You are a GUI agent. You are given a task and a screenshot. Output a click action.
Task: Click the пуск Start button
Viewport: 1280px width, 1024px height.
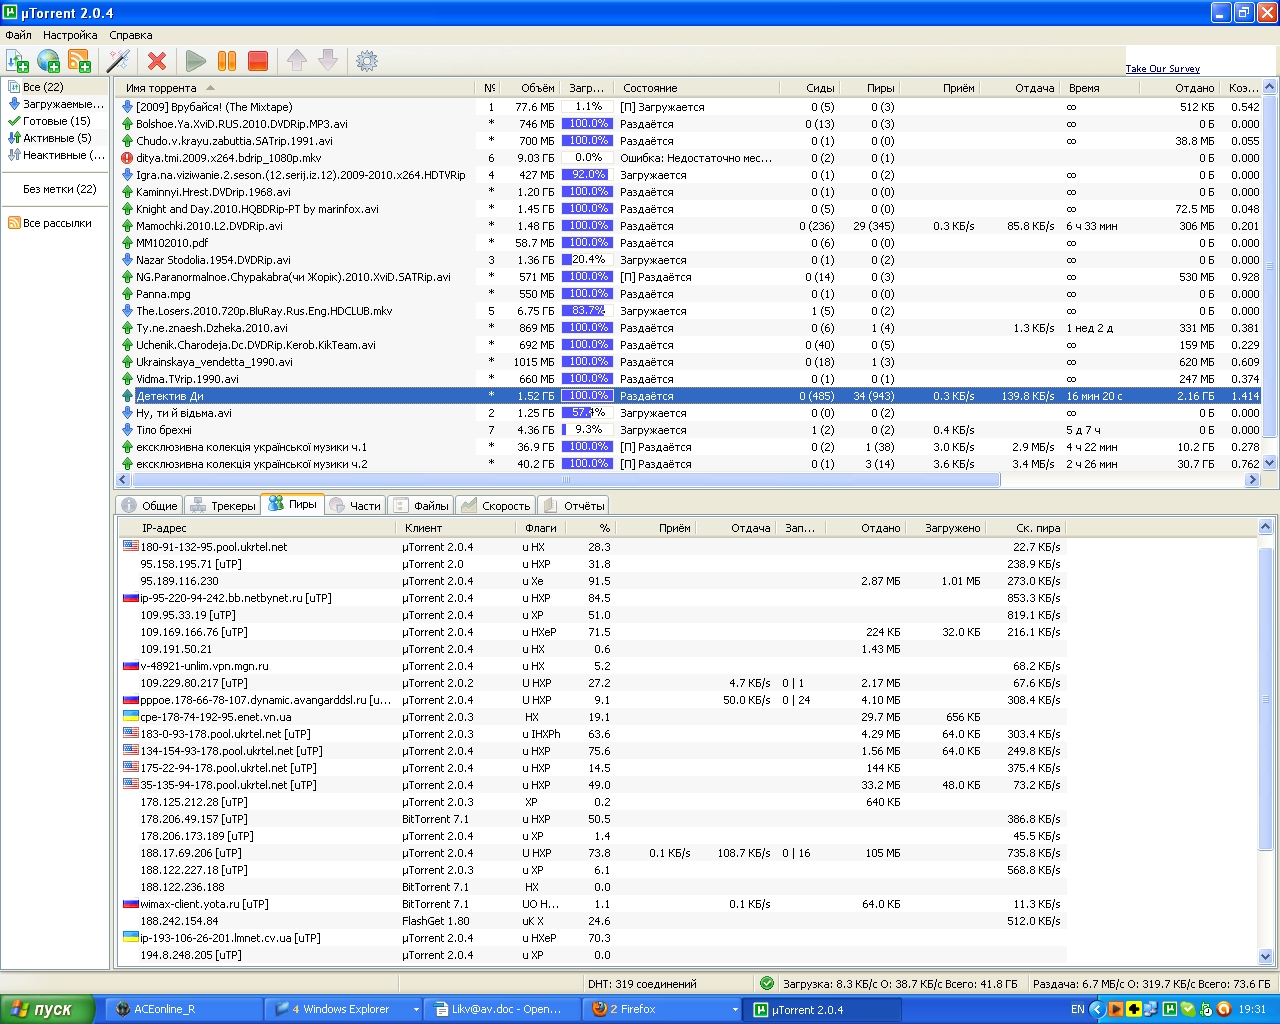point(47,1009)
